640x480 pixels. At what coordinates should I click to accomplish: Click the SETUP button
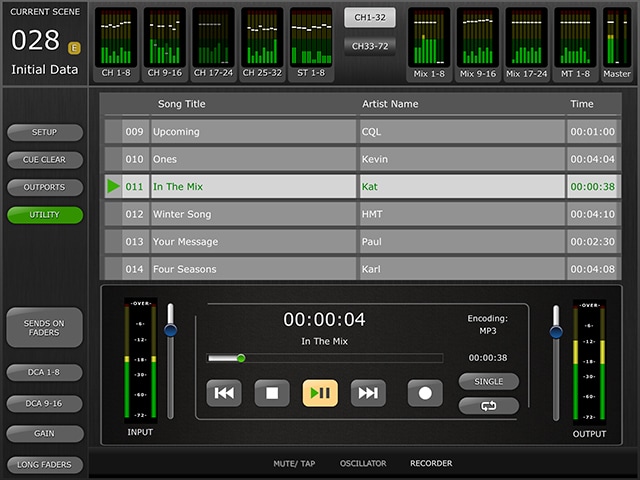44,132
